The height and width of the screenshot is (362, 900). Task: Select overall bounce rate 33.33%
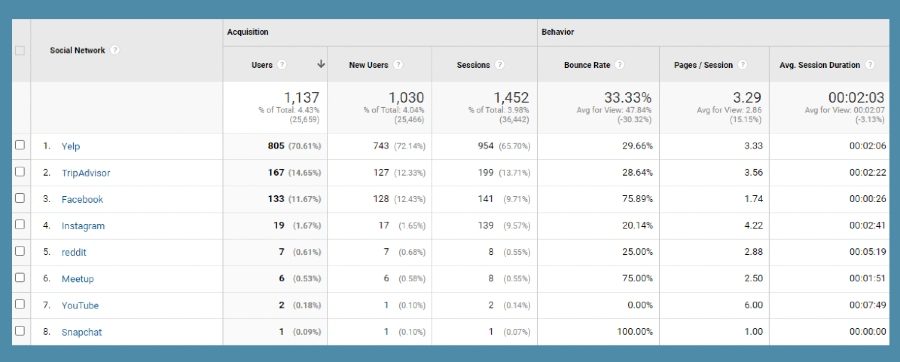point(628,98)
